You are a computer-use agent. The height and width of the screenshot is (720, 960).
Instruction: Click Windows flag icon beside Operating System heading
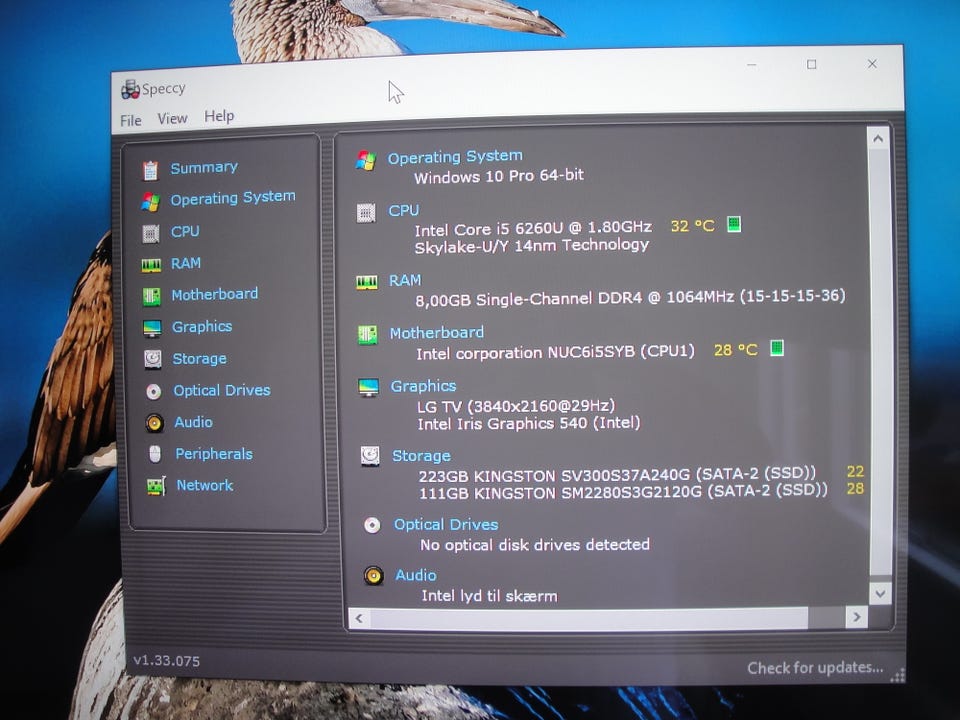366,160
